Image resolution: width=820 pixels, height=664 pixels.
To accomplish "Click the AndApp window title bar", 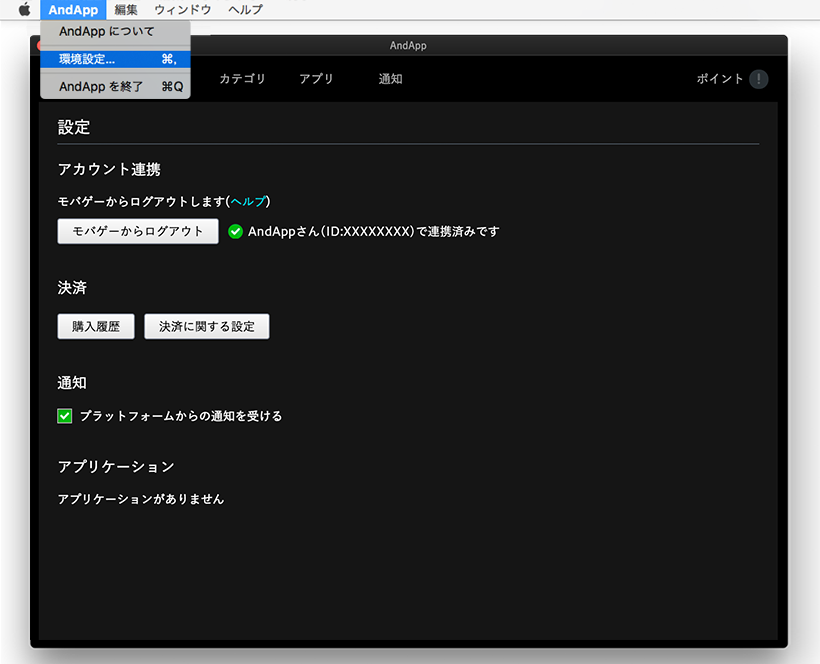I will (x=408, y=45).
